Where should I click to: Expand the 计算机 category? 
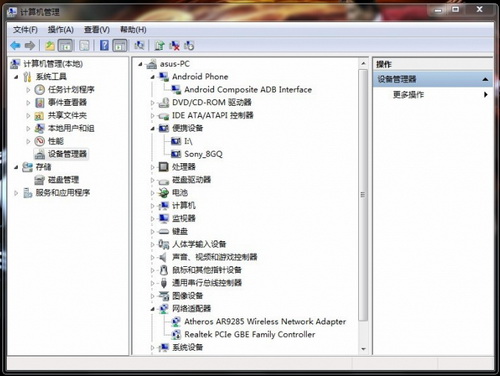point(153,206)
